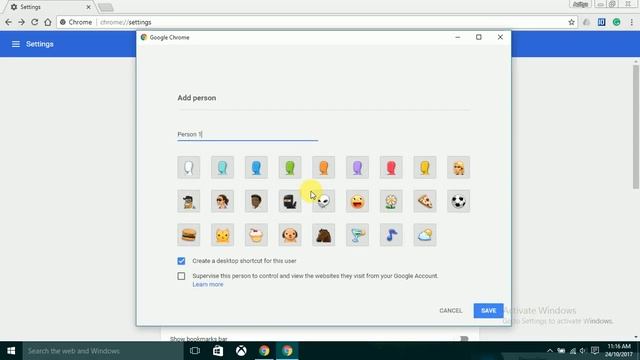Screen dimensions: 640x360
Task: Pick the soccer ball avatar
Action: [458, 201]
